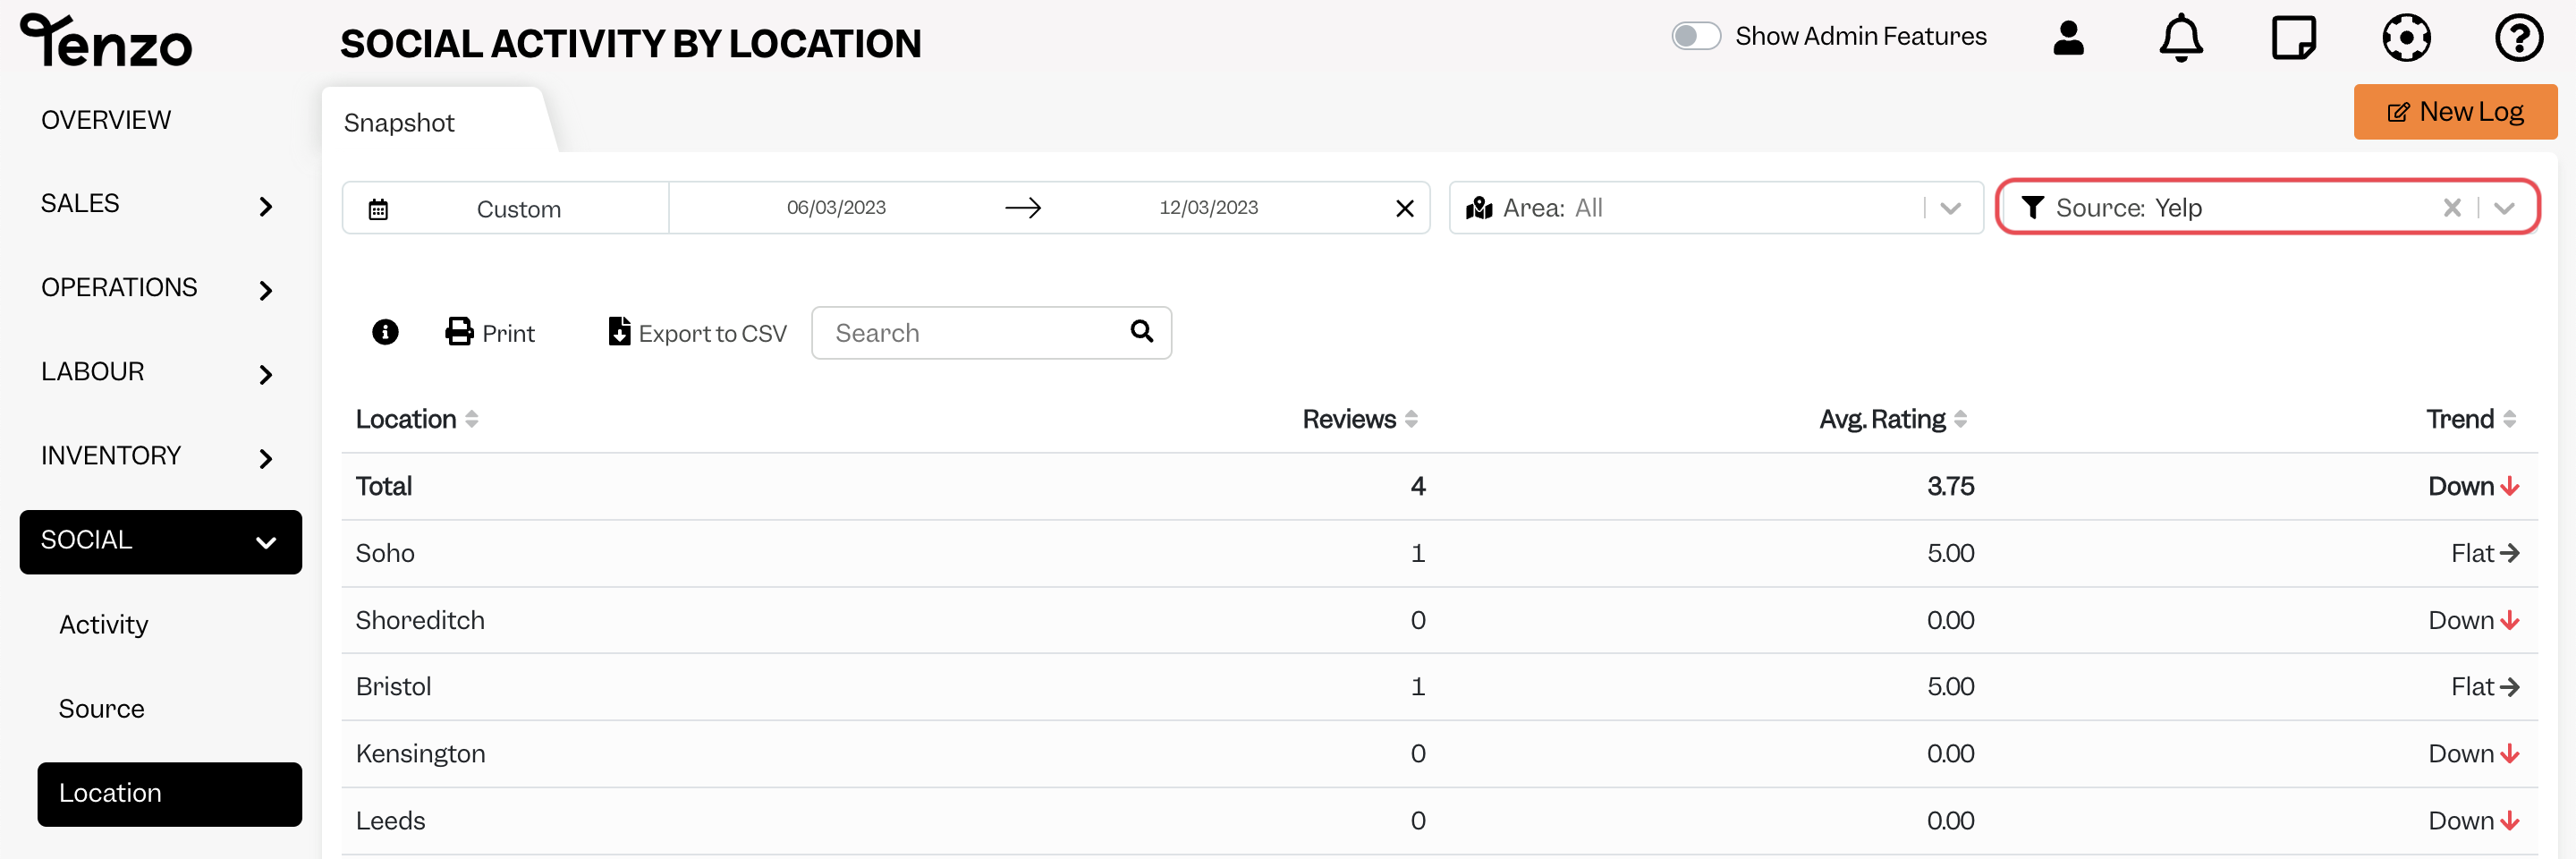
Task: Open notifications bell
Action: 2181,38
